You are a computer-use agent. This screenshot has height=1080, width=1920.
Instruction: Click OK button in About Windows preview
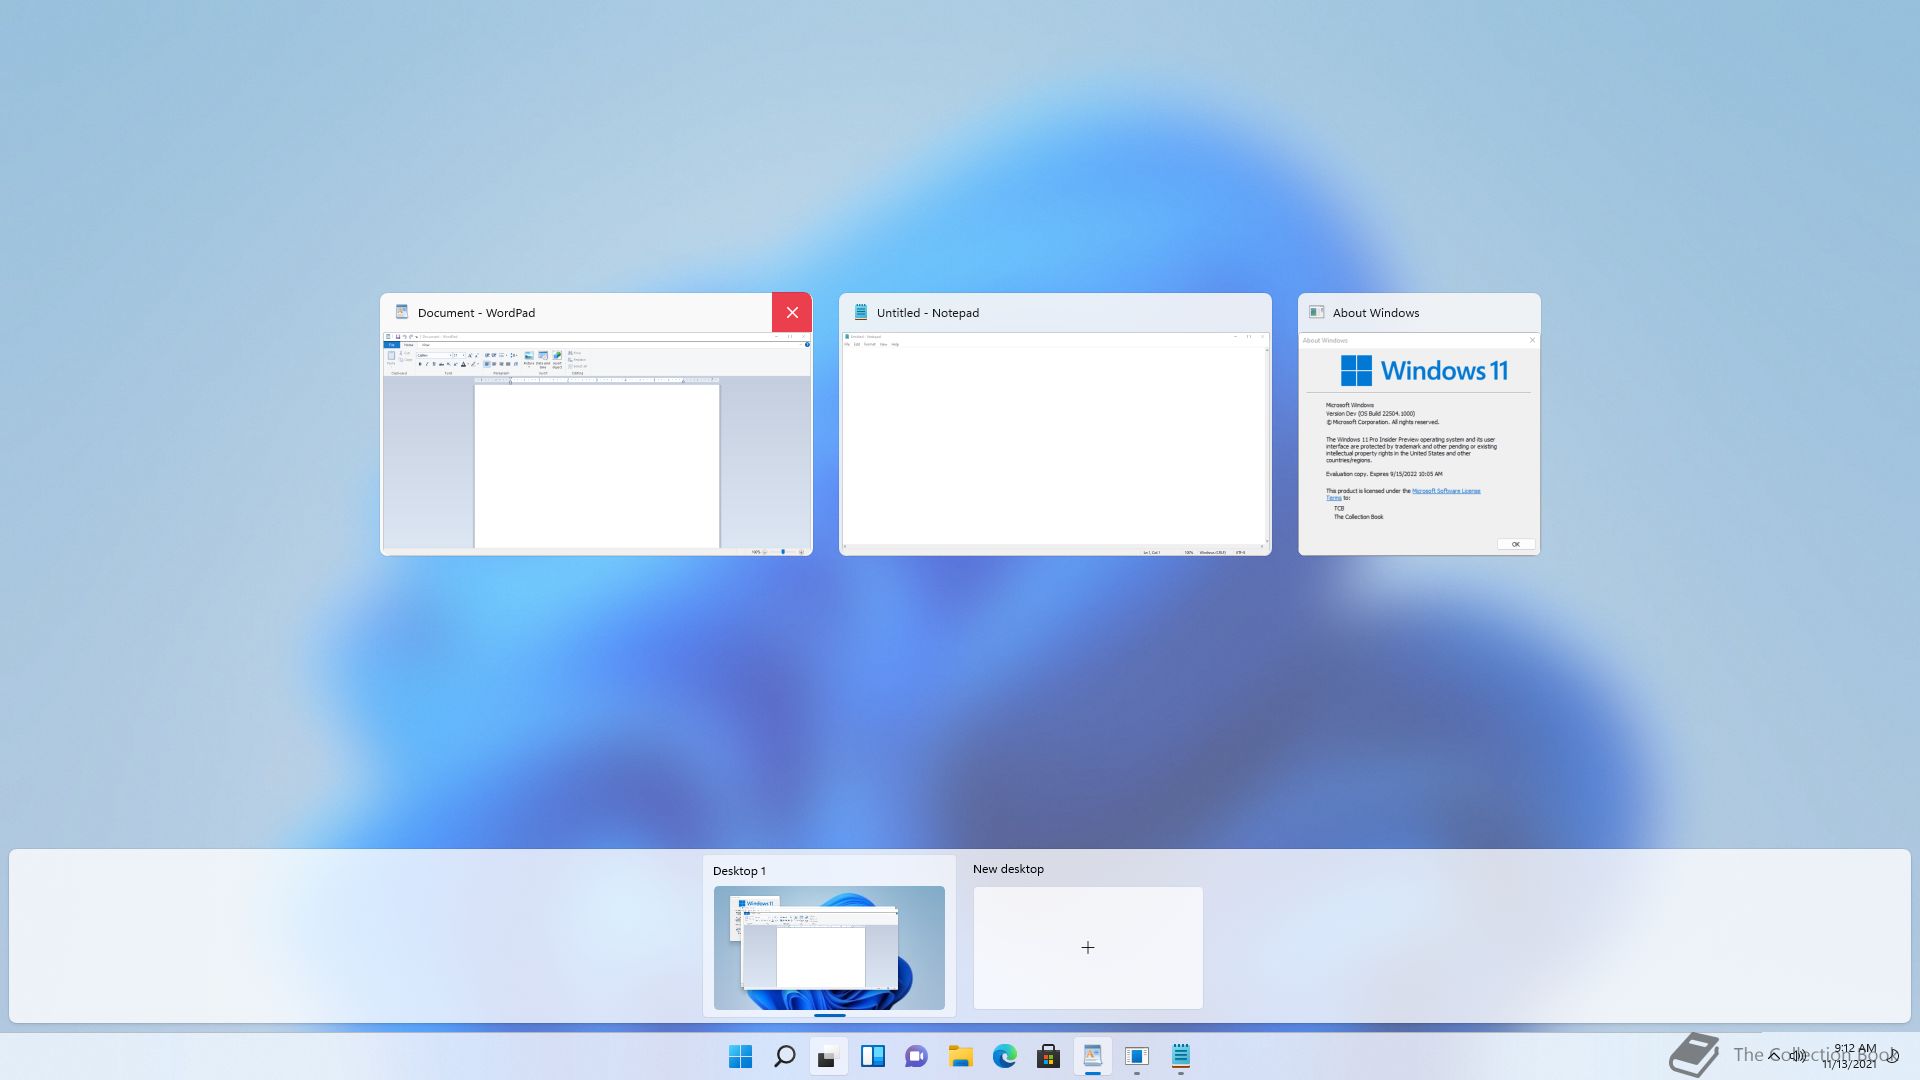click(1516, 544)
